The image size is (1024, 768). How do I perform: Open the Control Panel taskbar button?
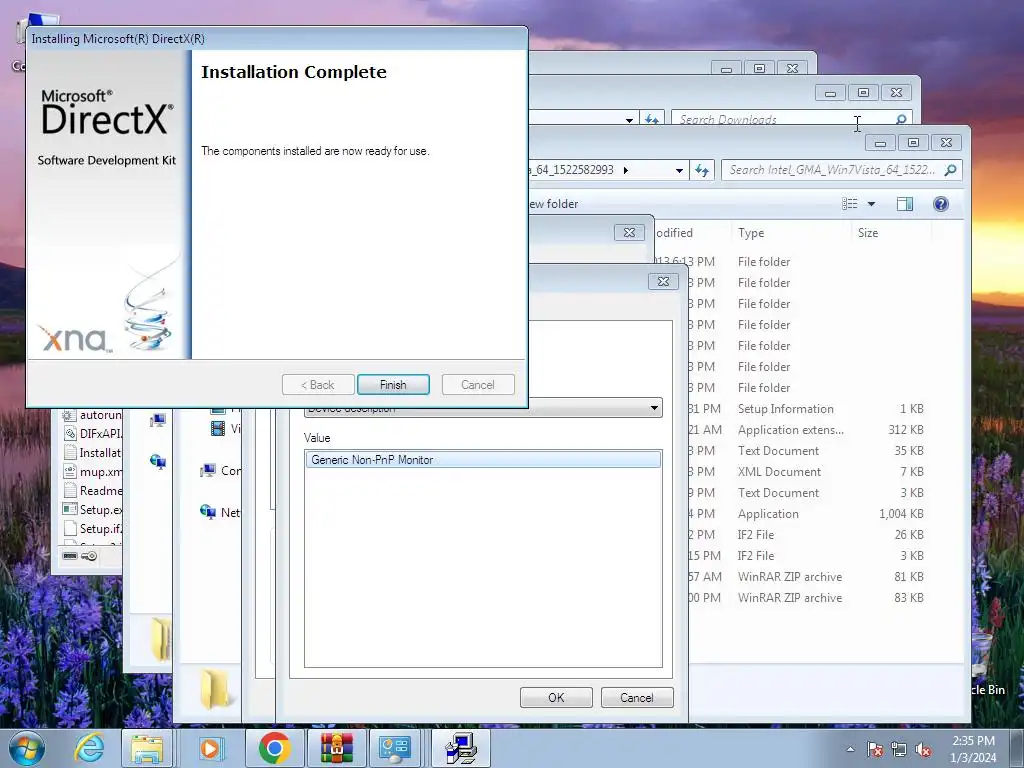tap(395, 748)
